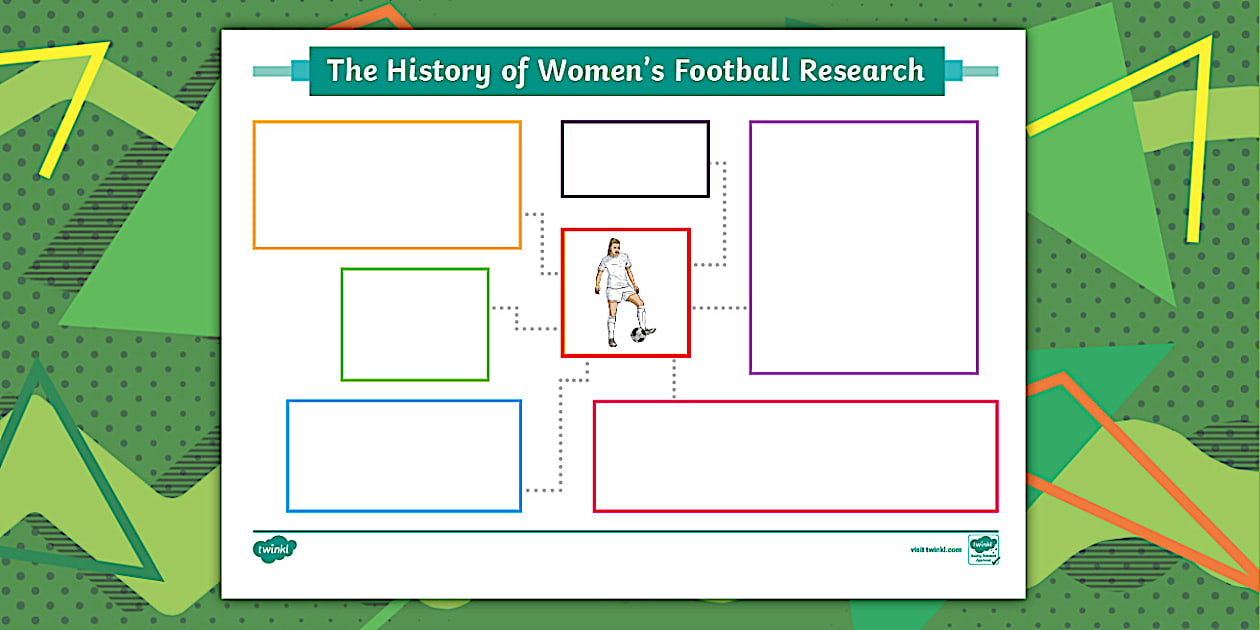
Task: Click the black box above the footballer
Action: click(635, 157)
